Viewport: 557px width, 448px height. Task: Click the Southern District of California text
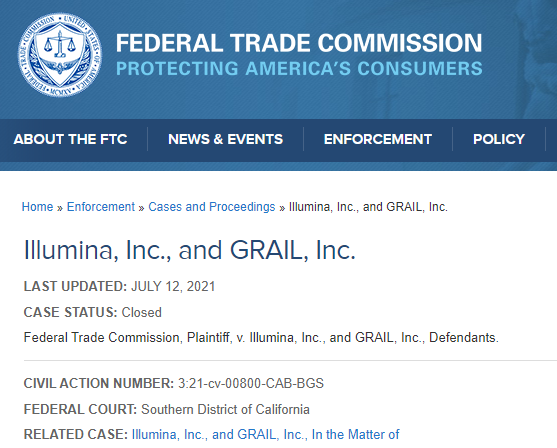pos(225,409)
